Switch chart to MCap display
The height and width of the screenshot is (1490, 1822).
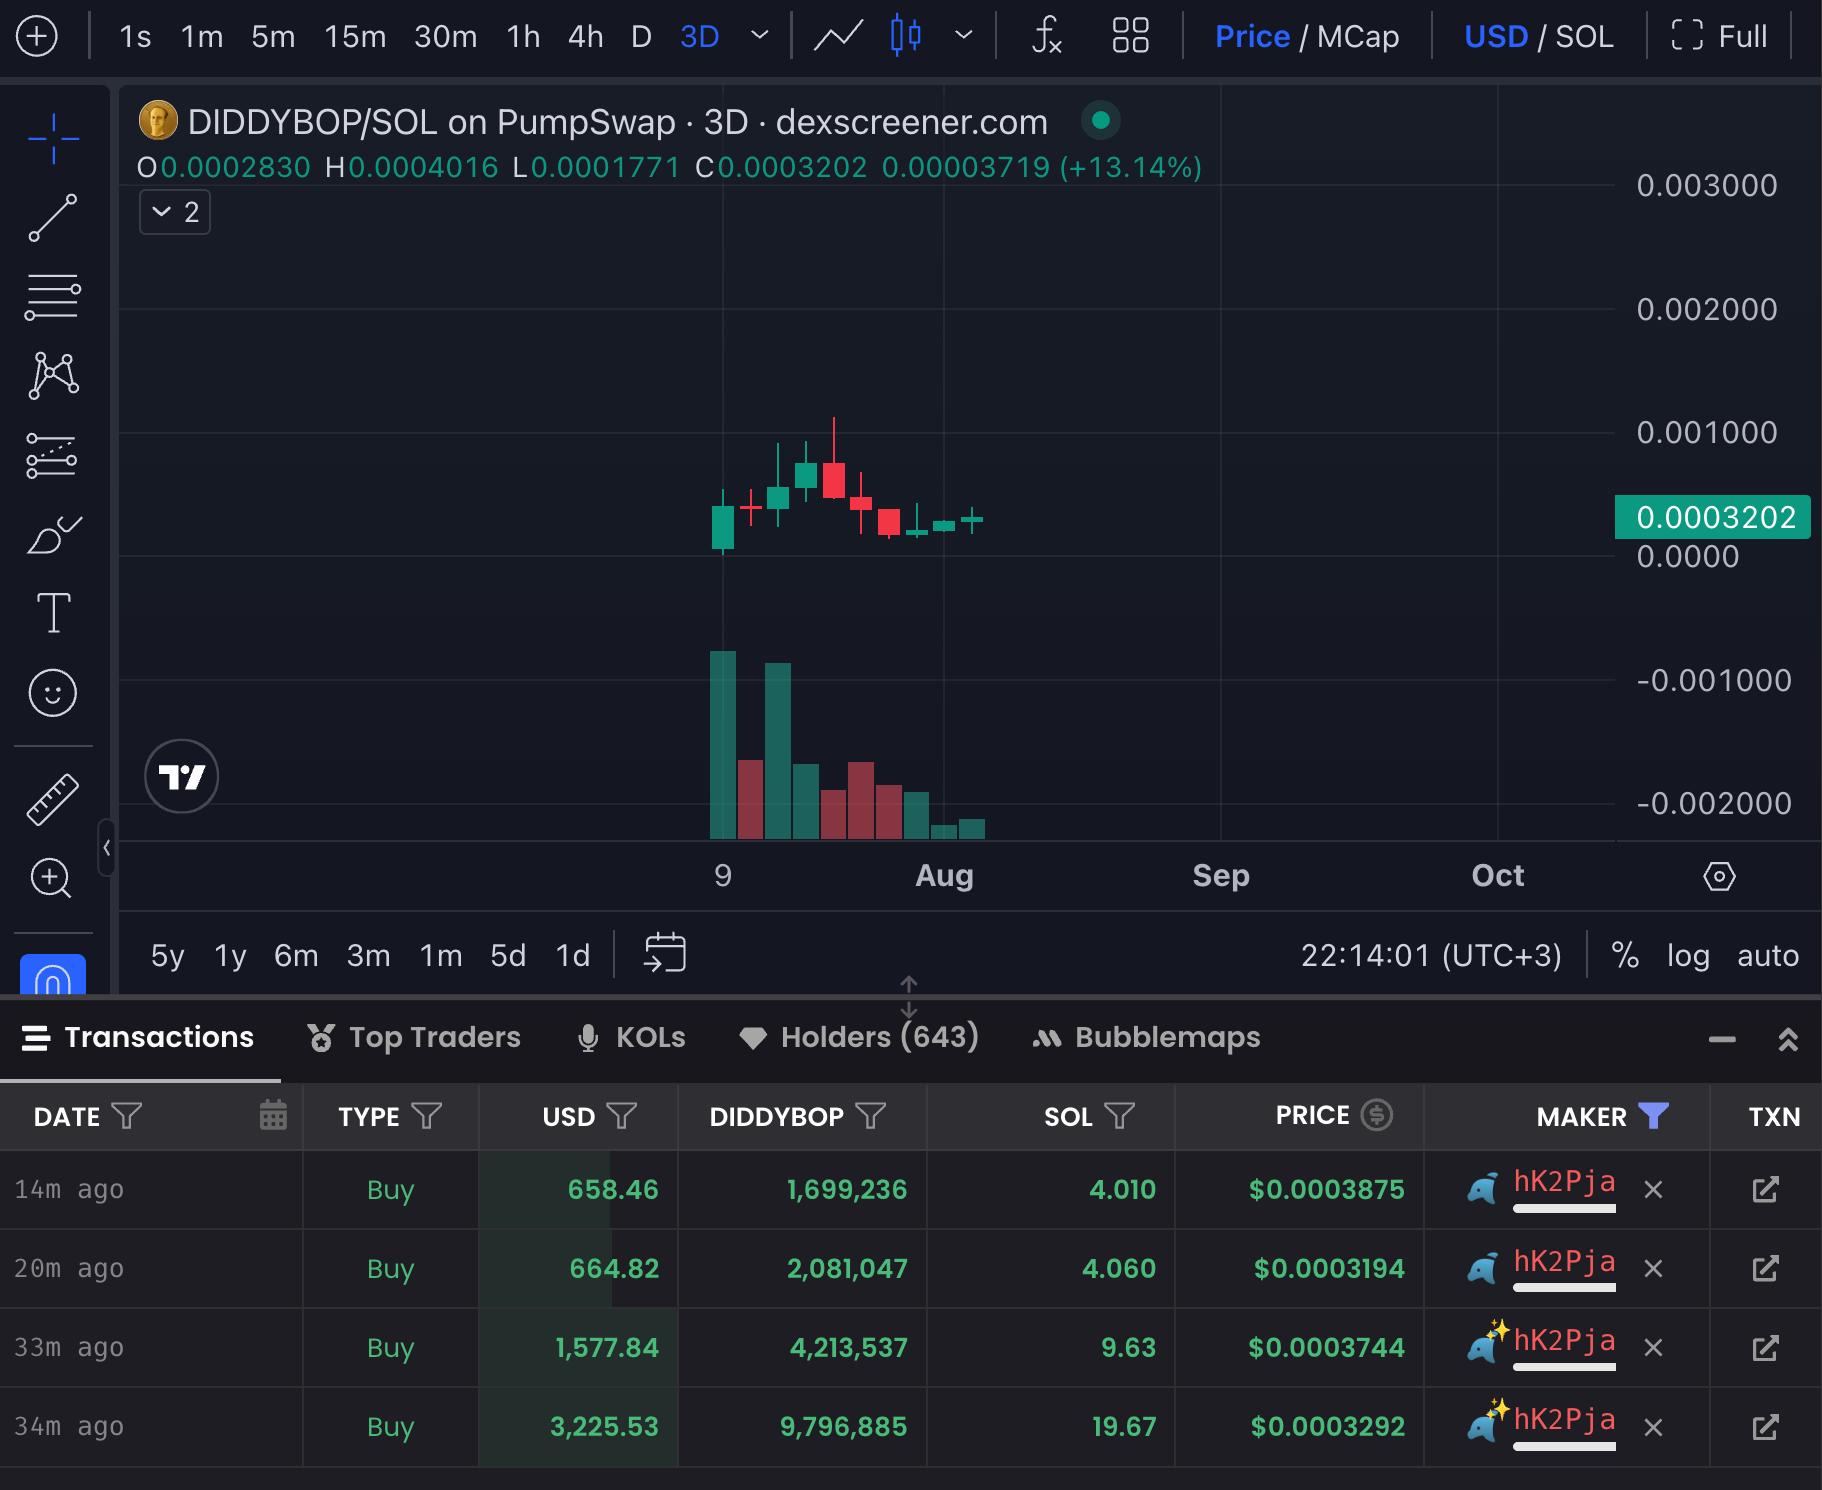1358,37
